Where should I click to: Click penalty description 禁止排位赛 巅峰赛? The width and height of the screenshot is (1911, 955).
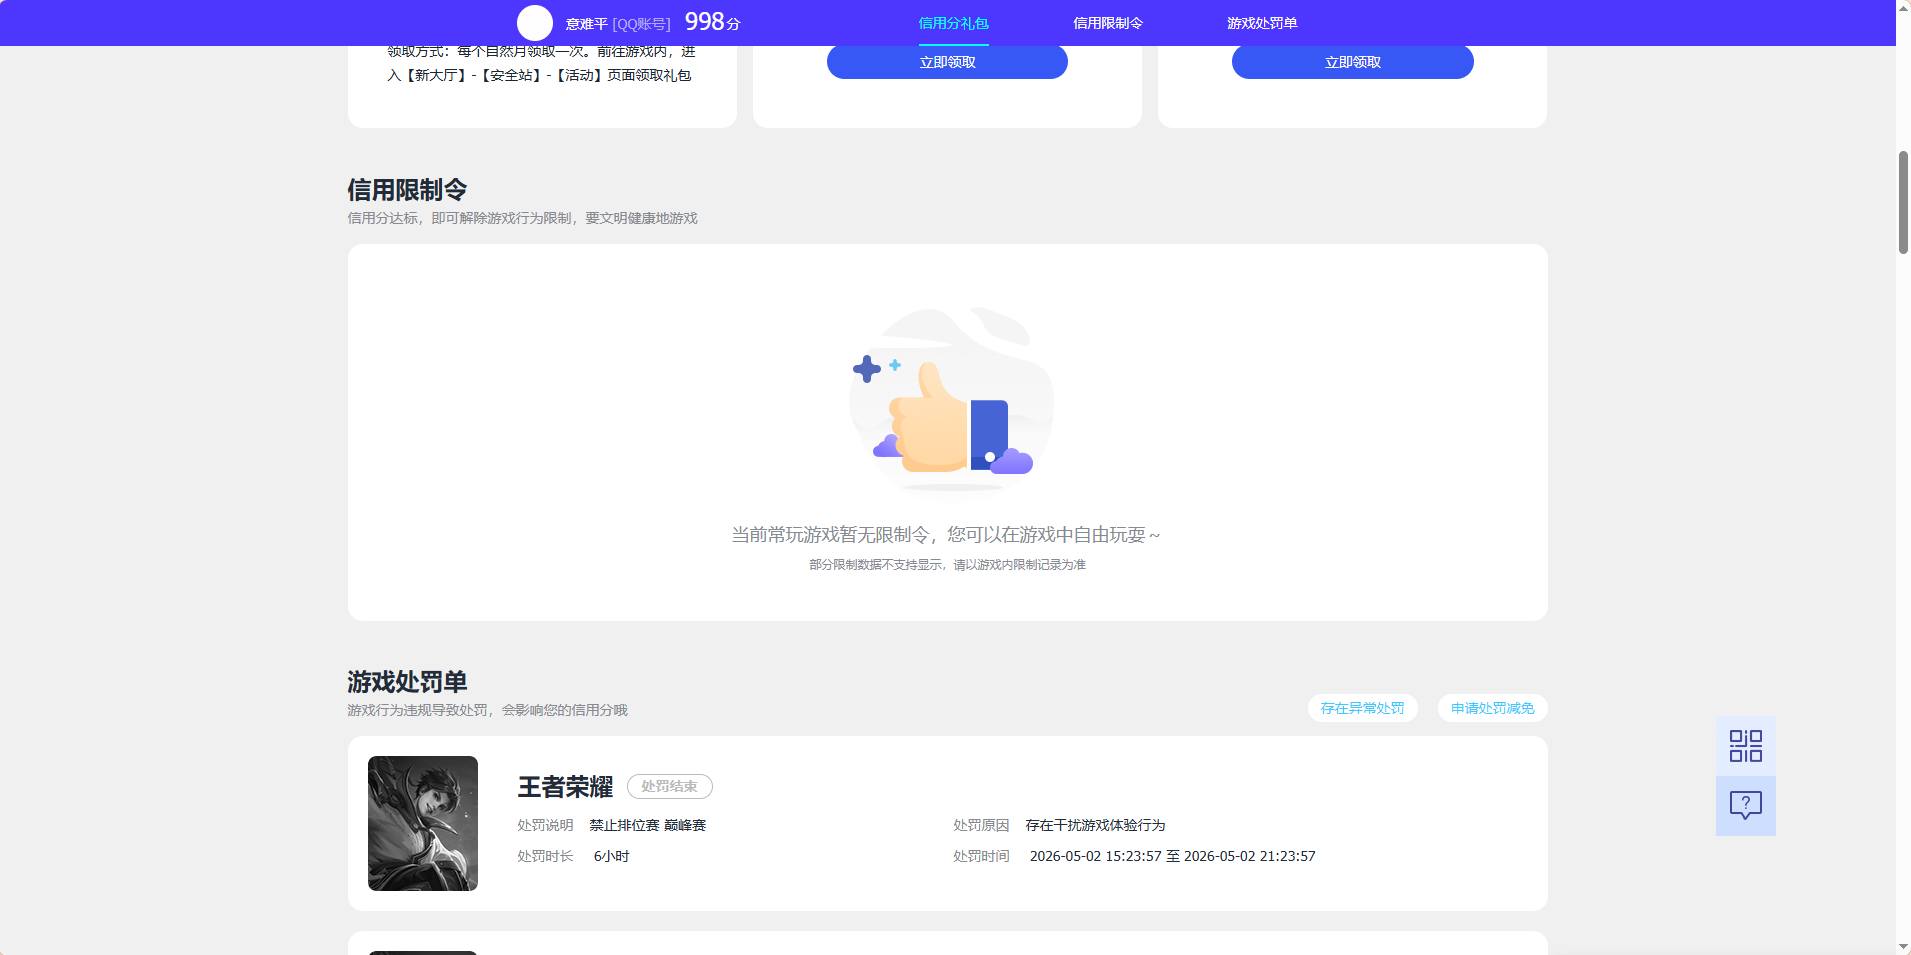tap(647, 825)
